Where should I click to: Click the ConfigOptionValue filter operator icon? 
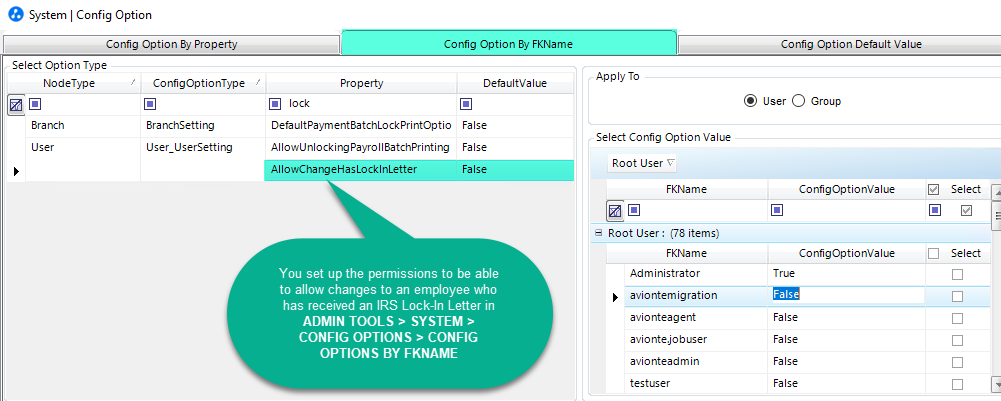(777, 211)
